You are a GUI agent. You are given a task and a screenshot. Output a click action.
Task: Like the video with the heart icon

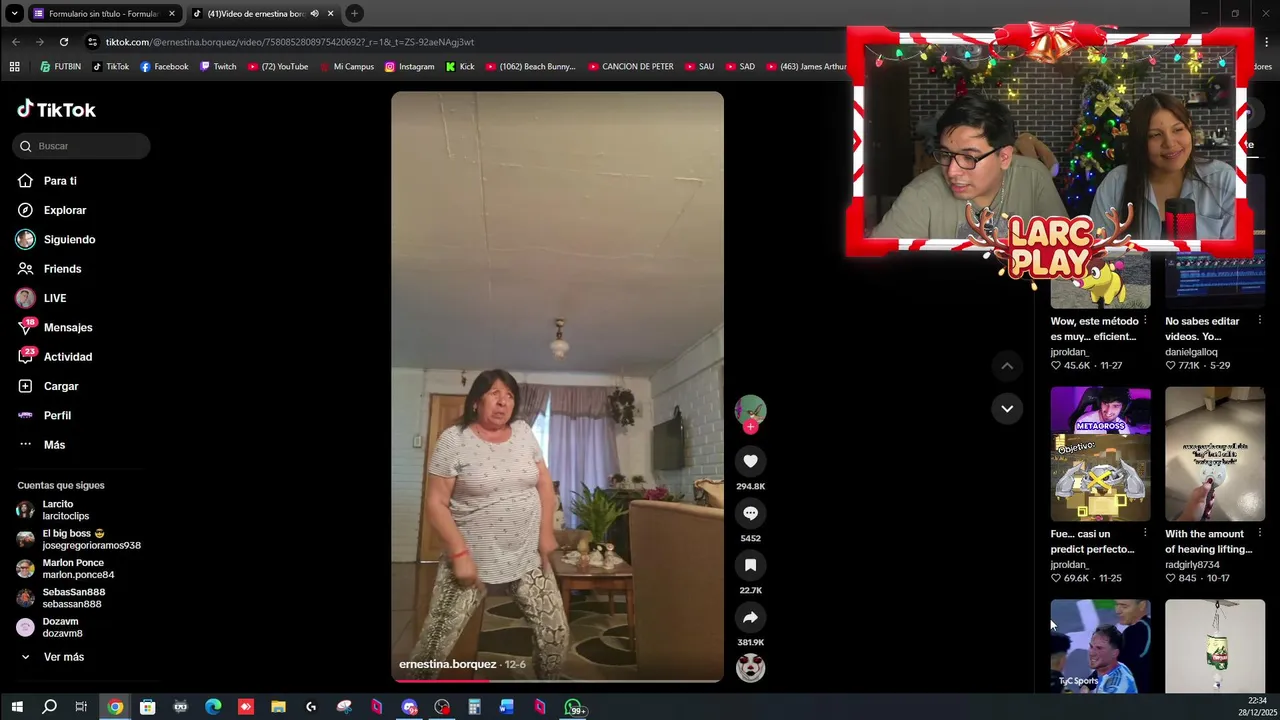tap(750, 461)
